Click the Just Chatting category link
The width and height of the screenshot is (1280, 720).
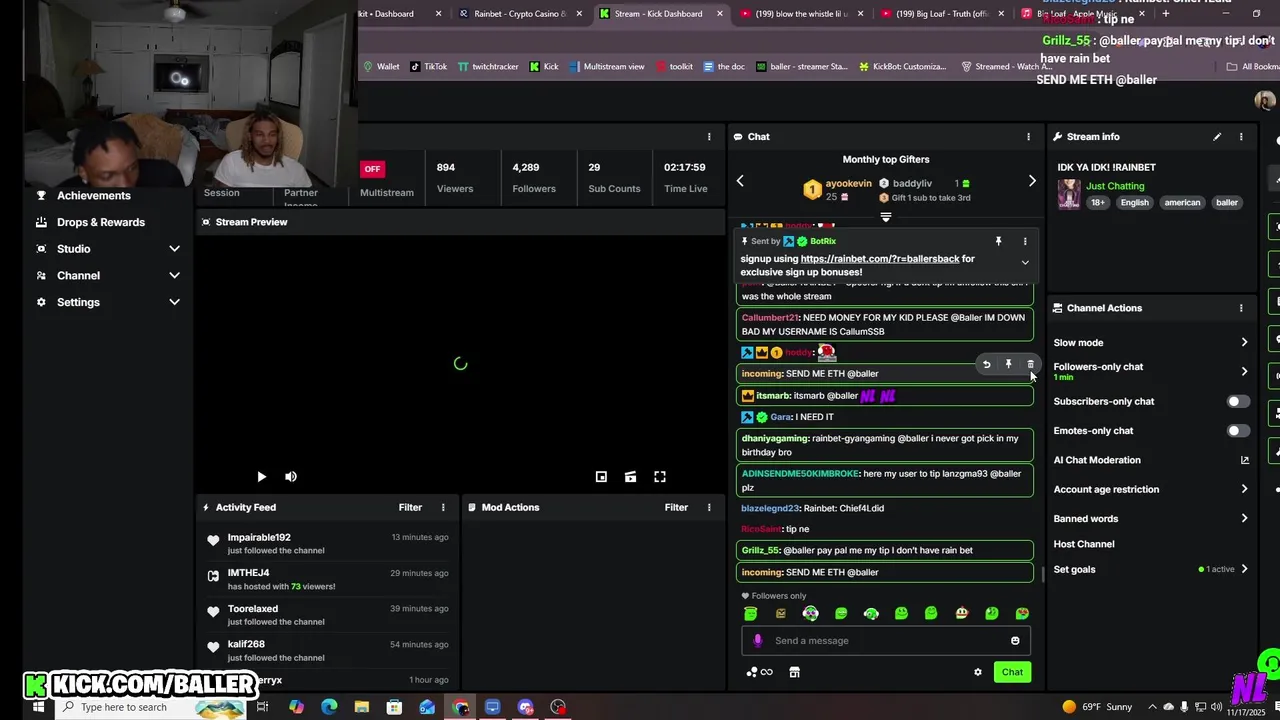coord(1115,186)
